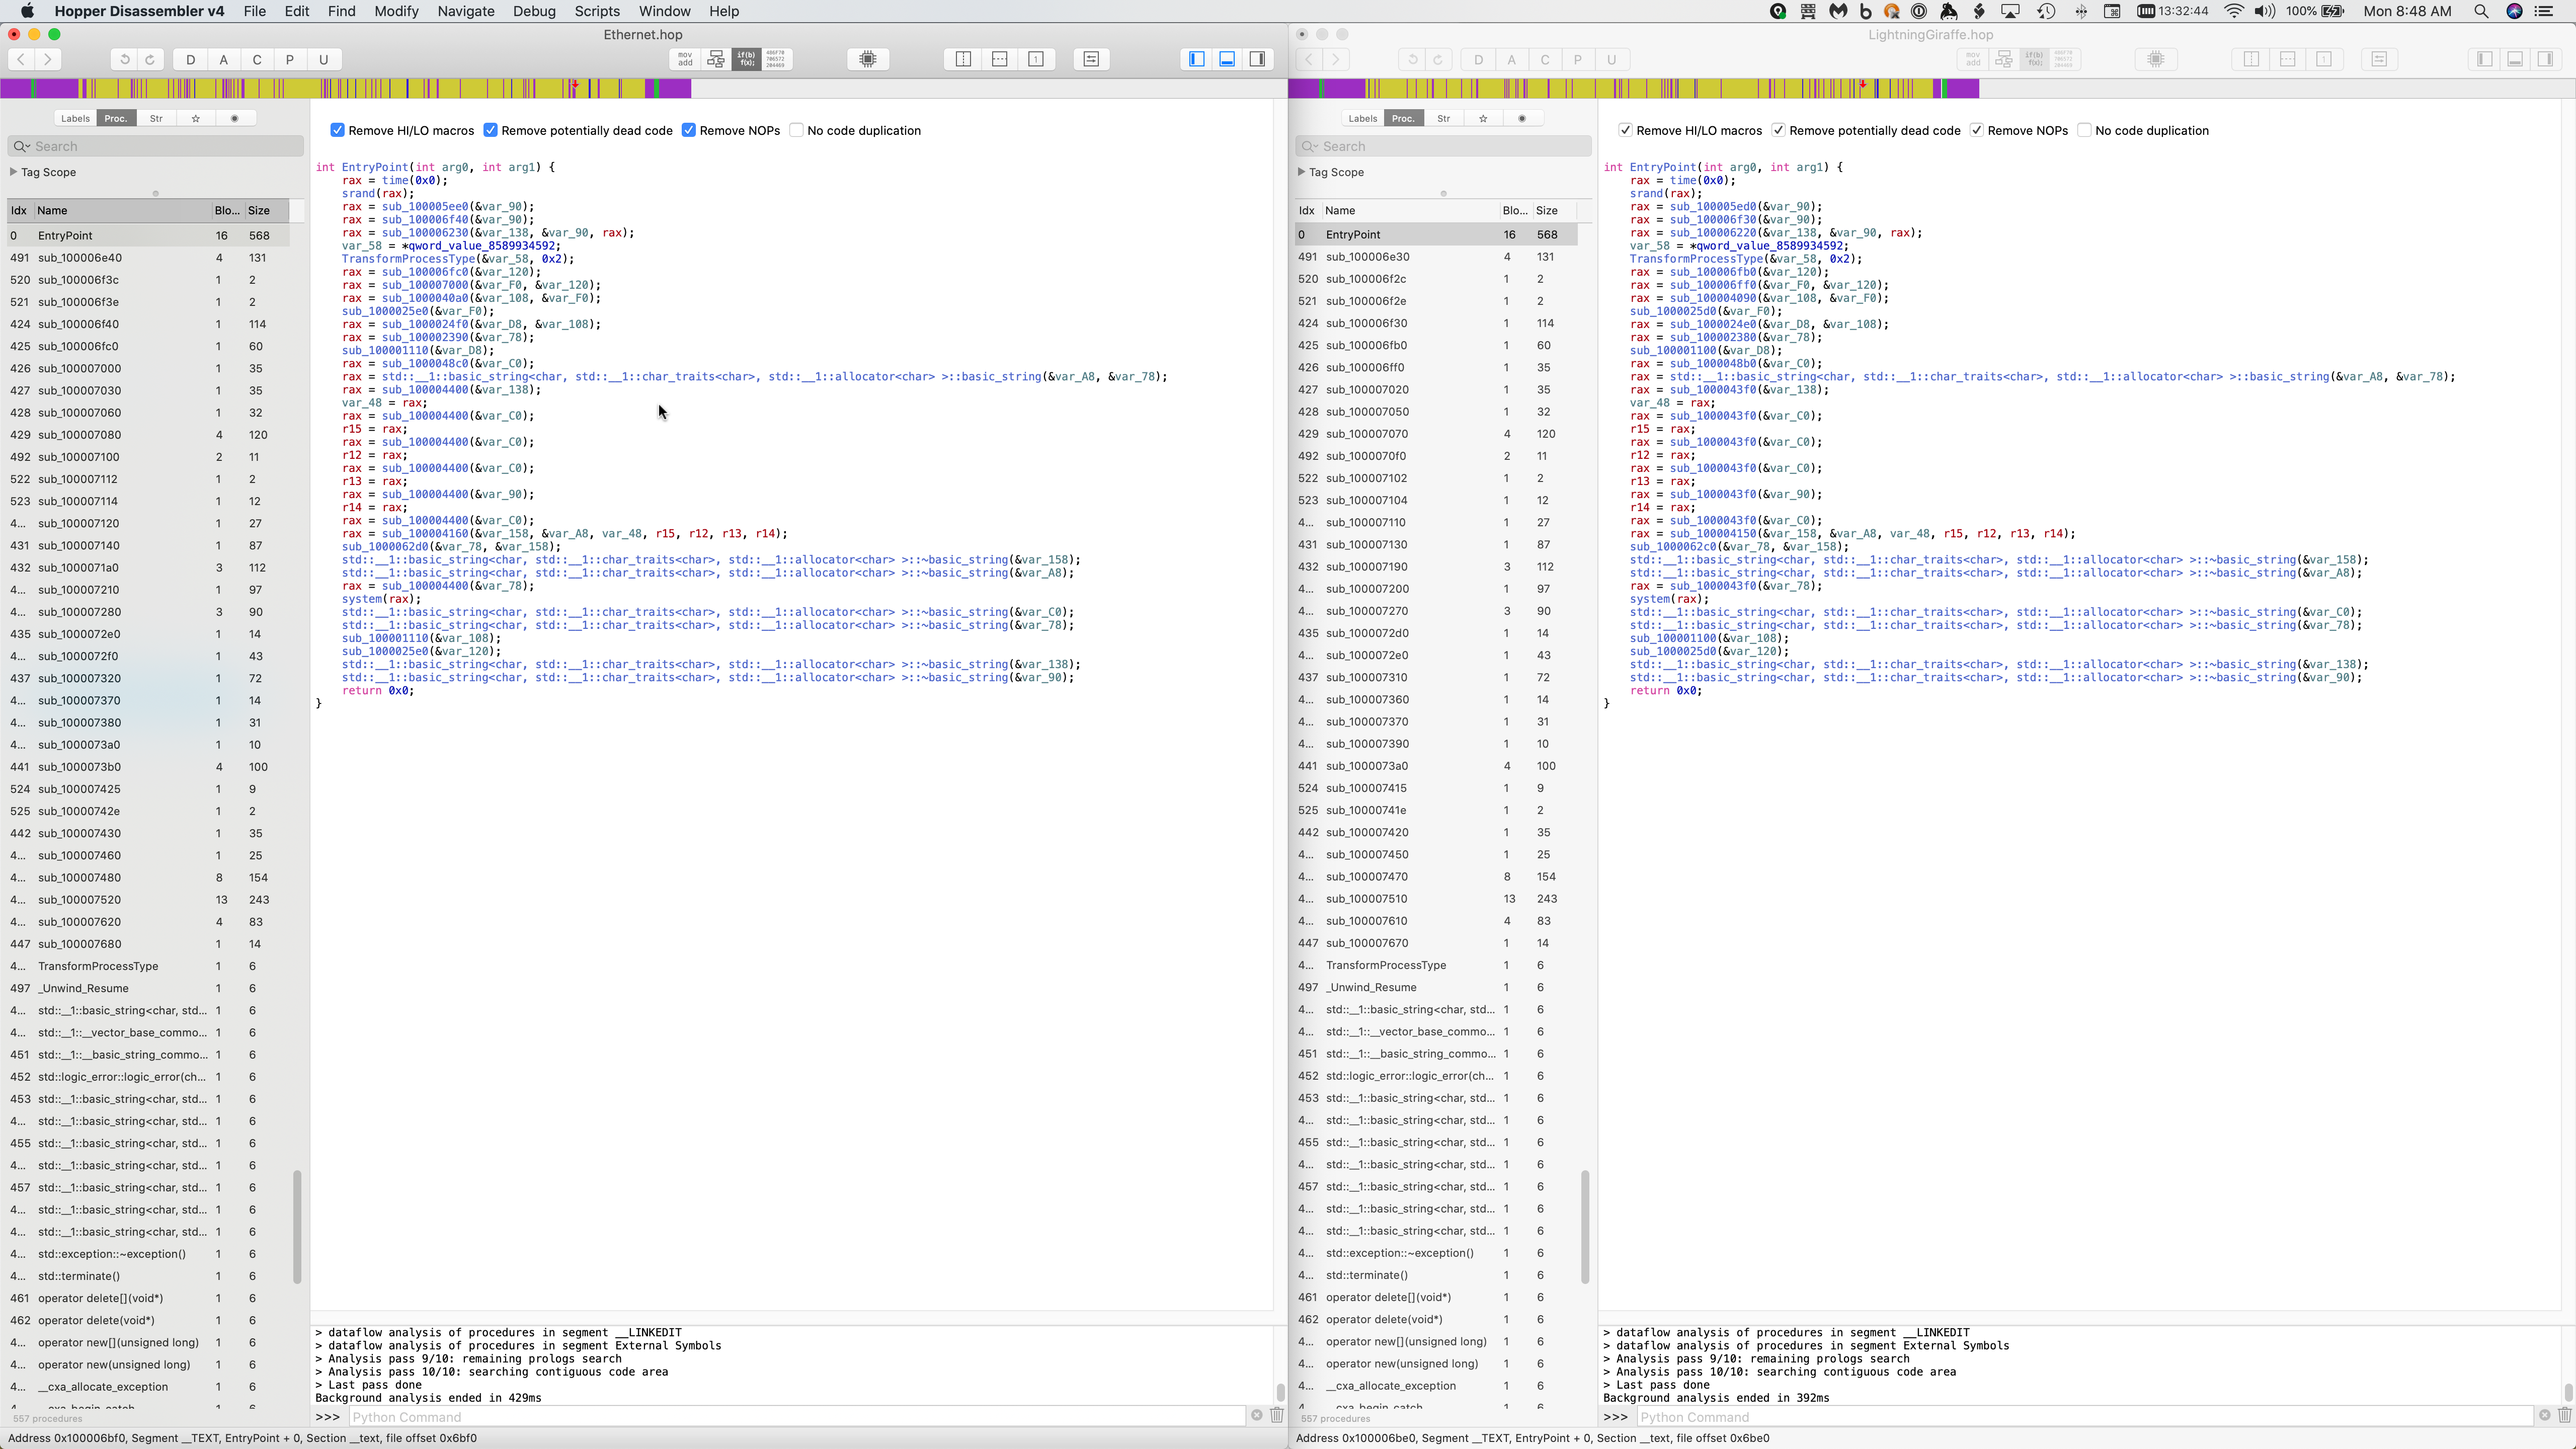Mark as Data with D button, Ethernet.hop
This screenshot has height=1449, width=2576.
coord(190,59)
